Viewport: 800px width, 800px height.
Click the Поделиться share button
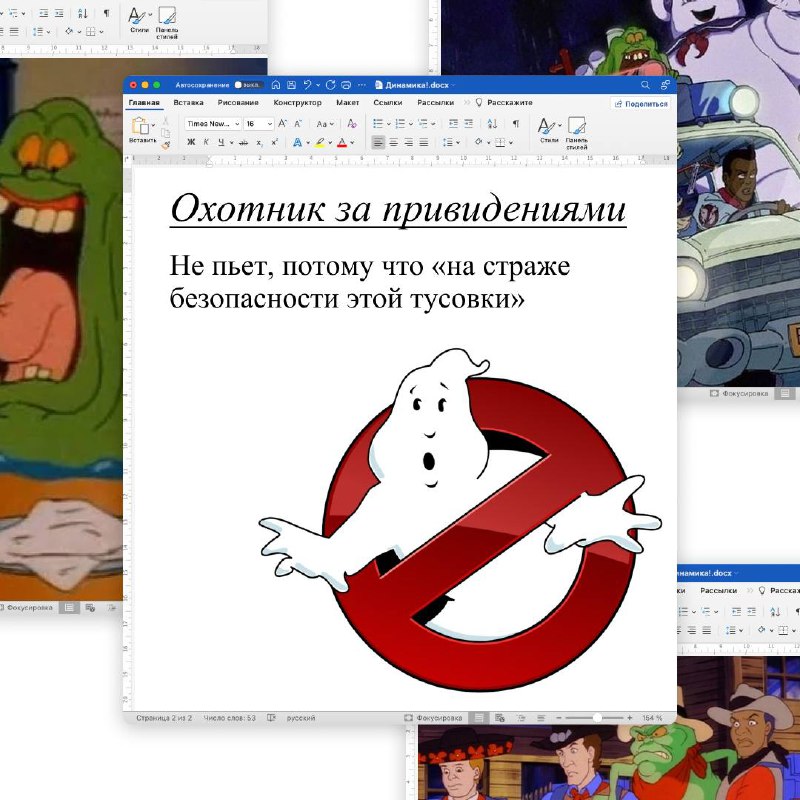click(x=641, y=104)
